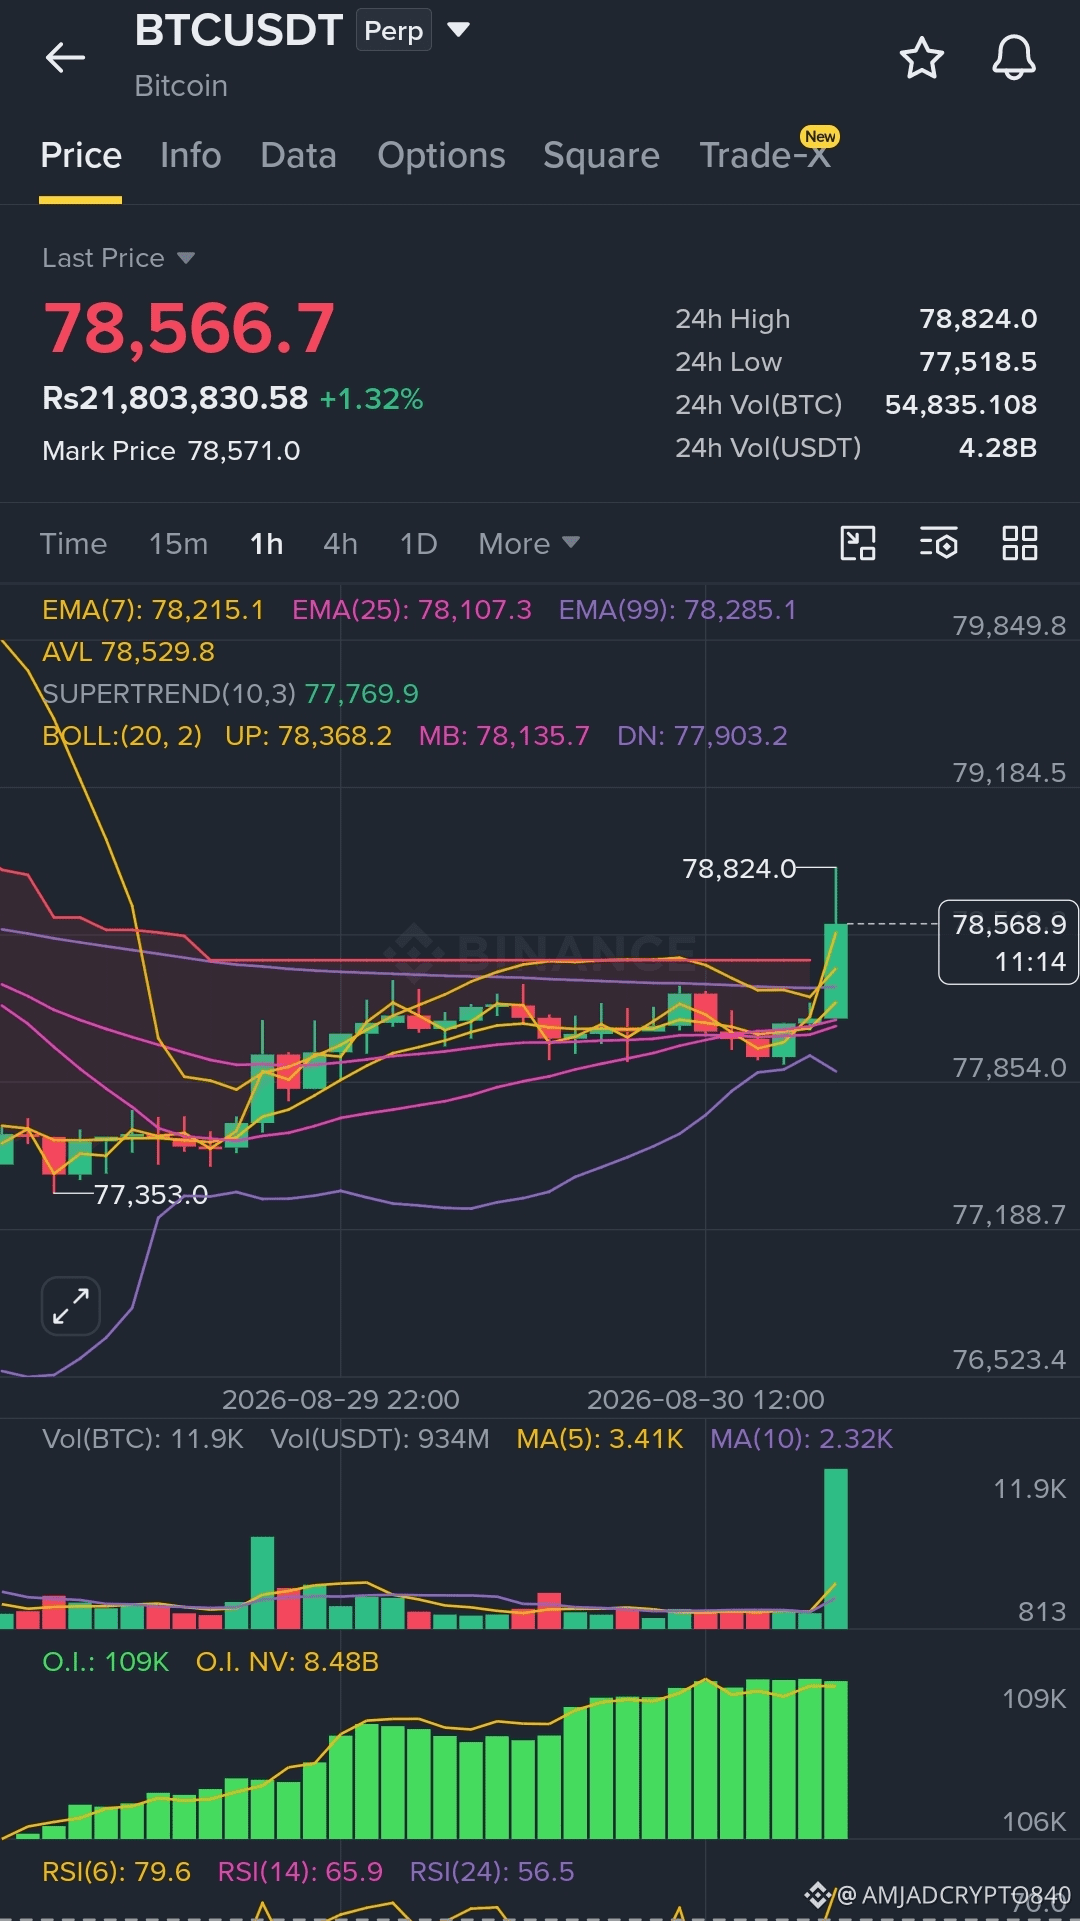Tap the RSI(14): 65.9 label
The width and height of the screenshot is (1080, 1921).
click(300, 1871)
